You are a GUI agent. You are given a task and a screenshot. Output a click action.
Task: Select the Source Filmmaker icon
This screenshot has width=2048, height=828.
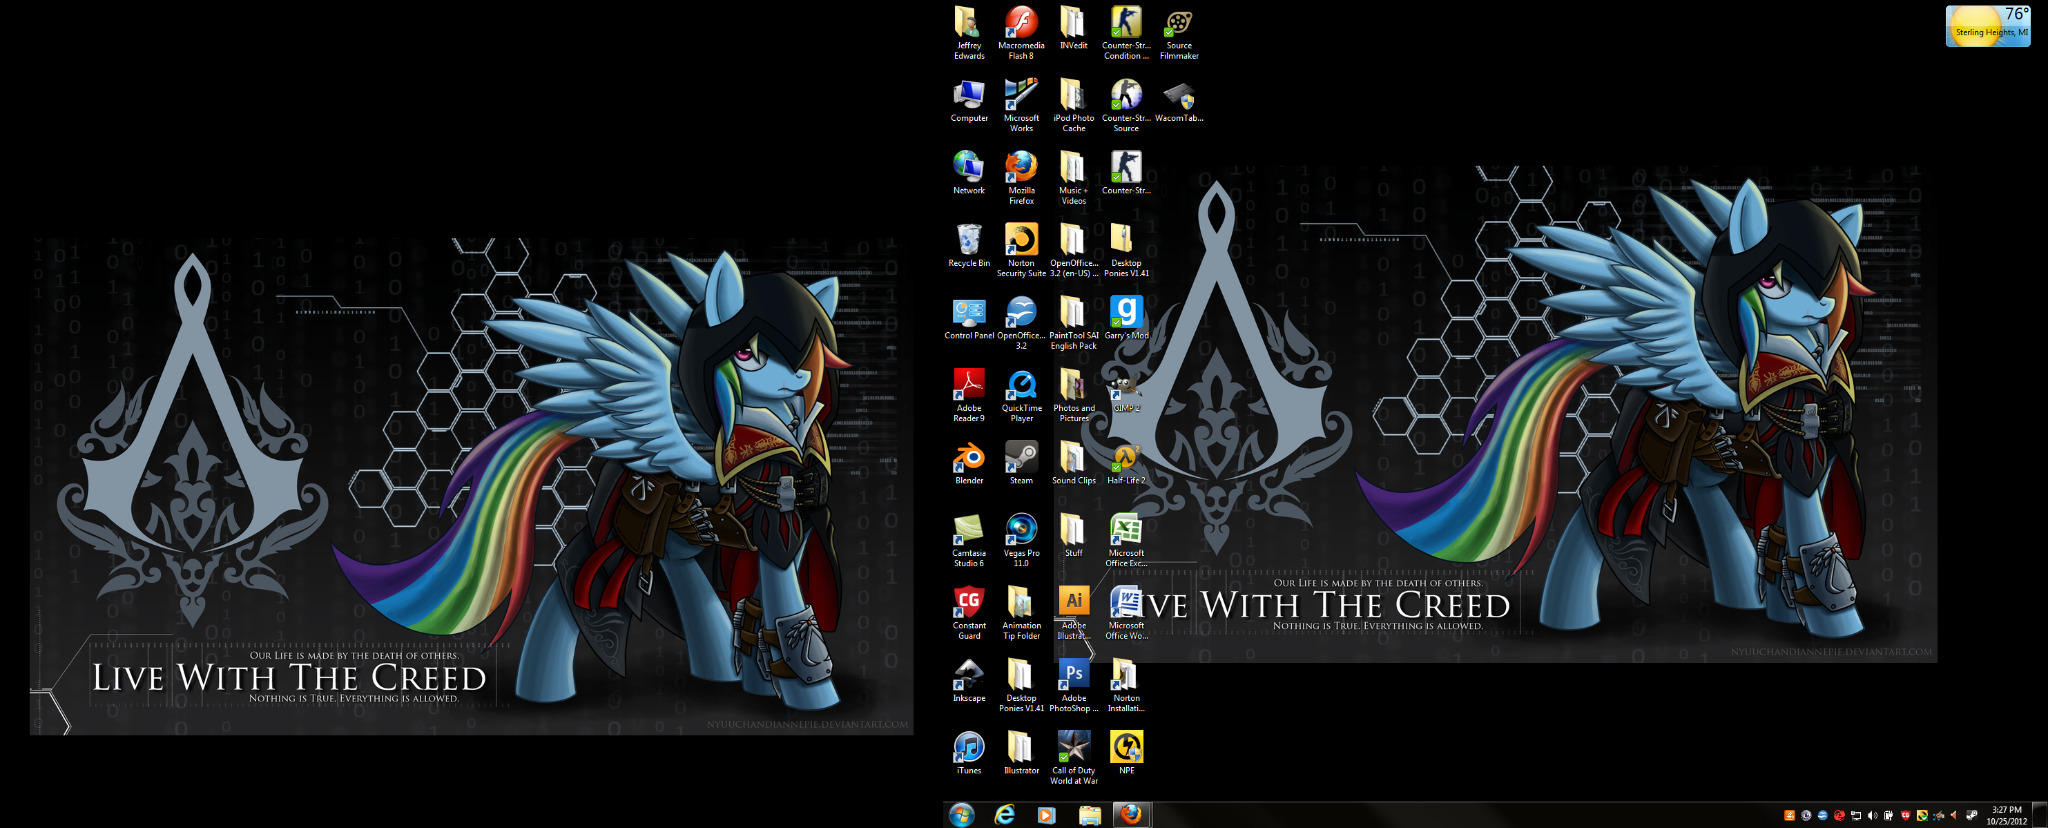1179,34
